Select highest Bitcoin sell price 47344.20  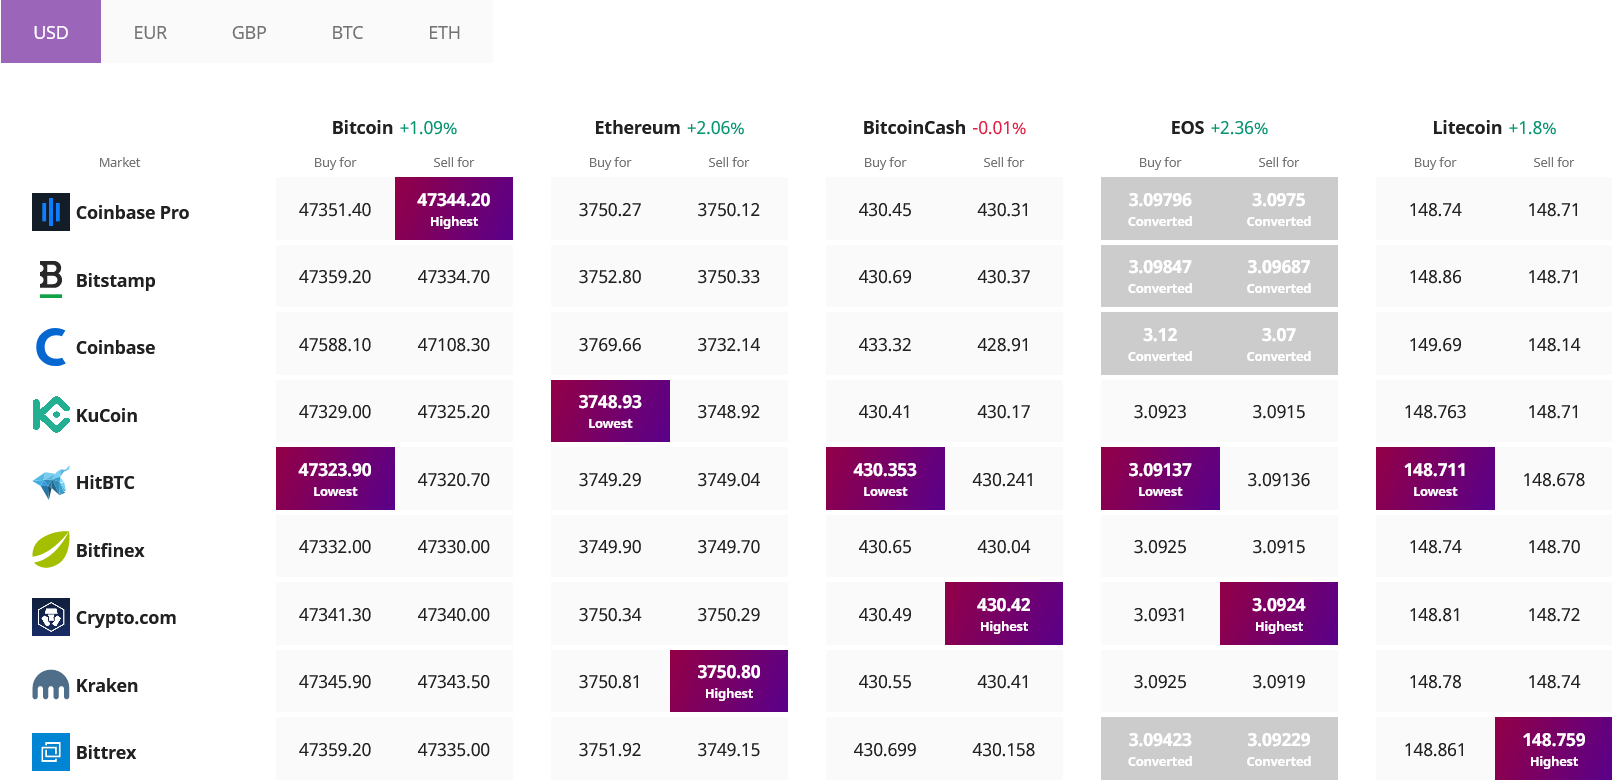click(454, 208)
